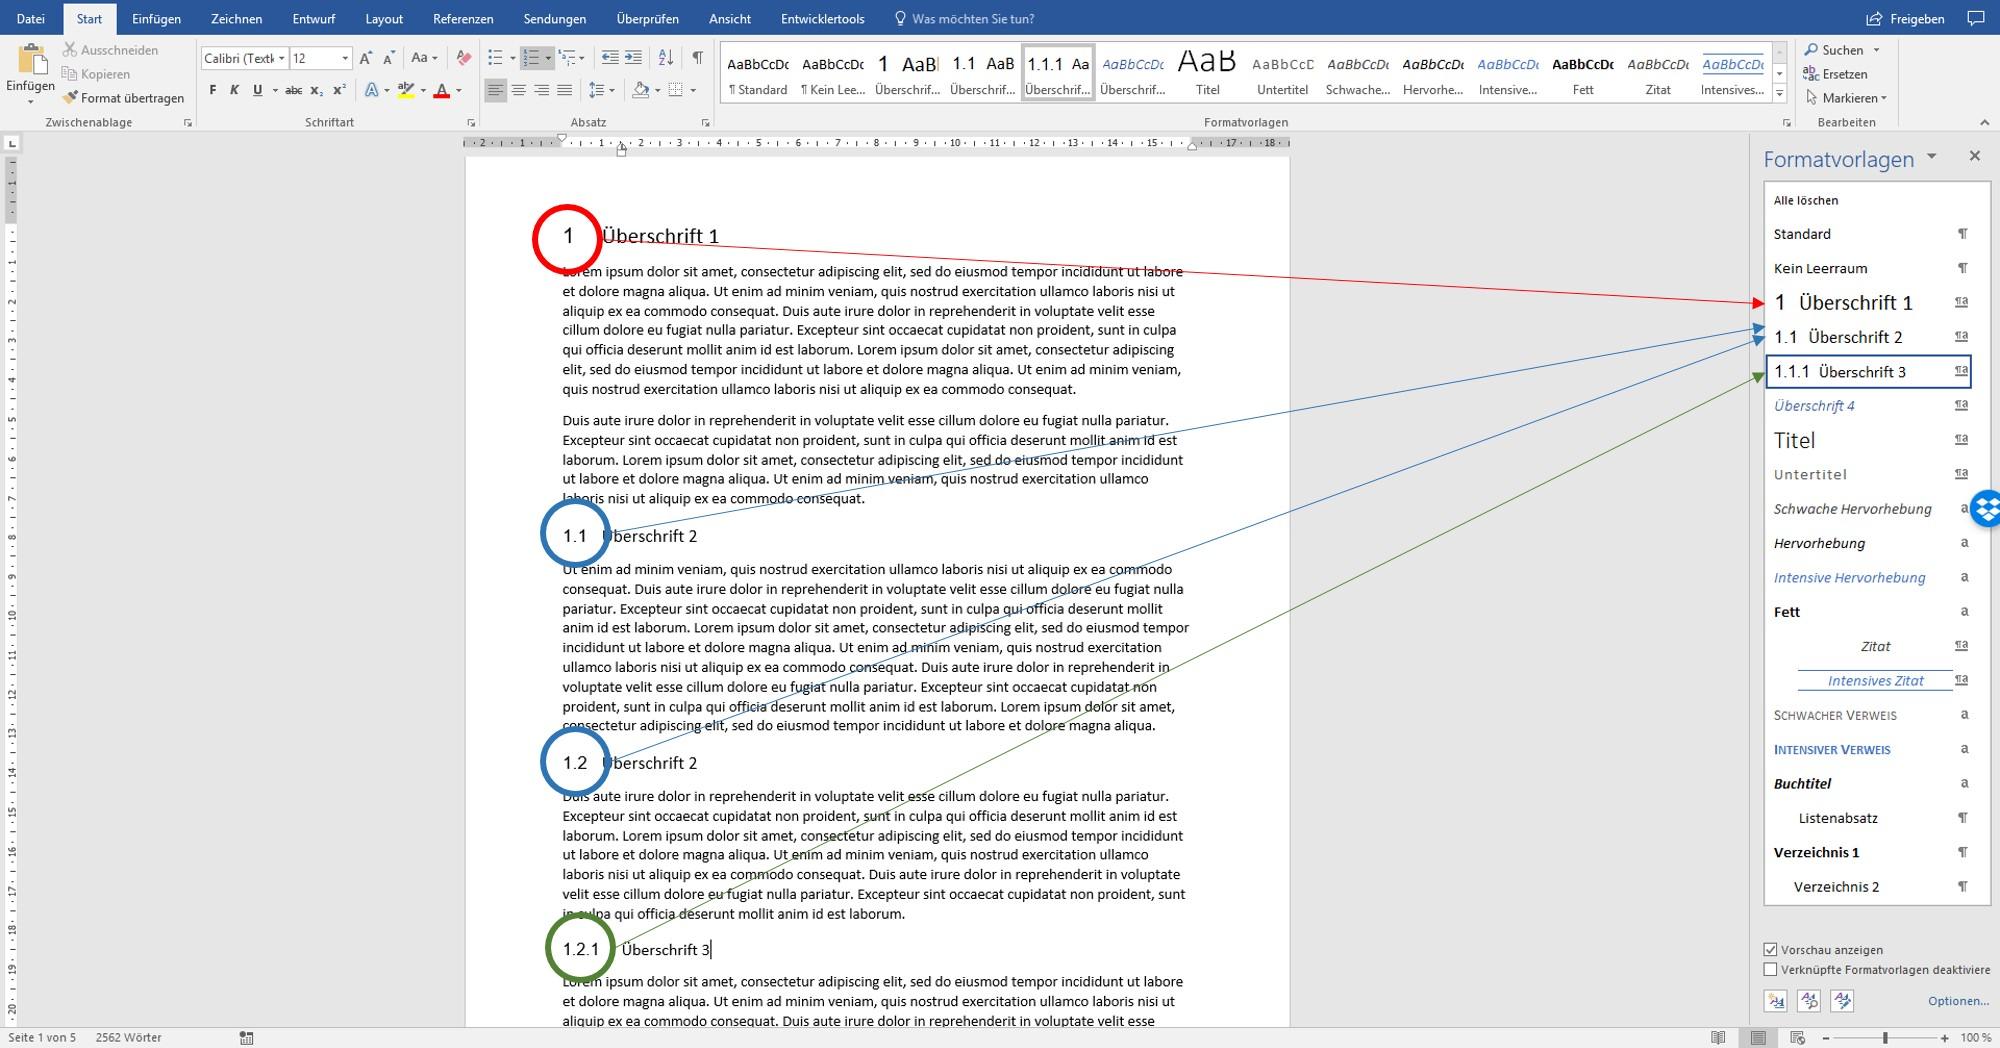The height and width of the screenshot is (1048, 2000).
Task: Click the Was möchten Sie tun search box
Action: click(964, 18)
